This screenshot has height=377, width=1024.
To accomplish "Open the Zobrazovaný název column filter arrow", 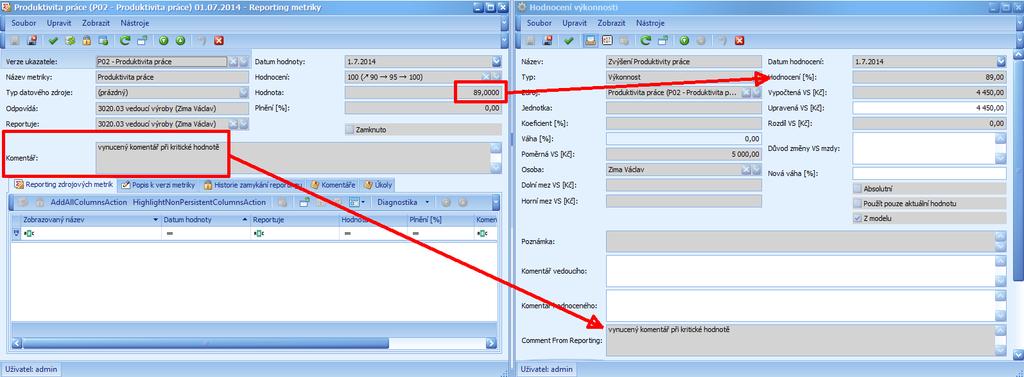I will [155, 220].
